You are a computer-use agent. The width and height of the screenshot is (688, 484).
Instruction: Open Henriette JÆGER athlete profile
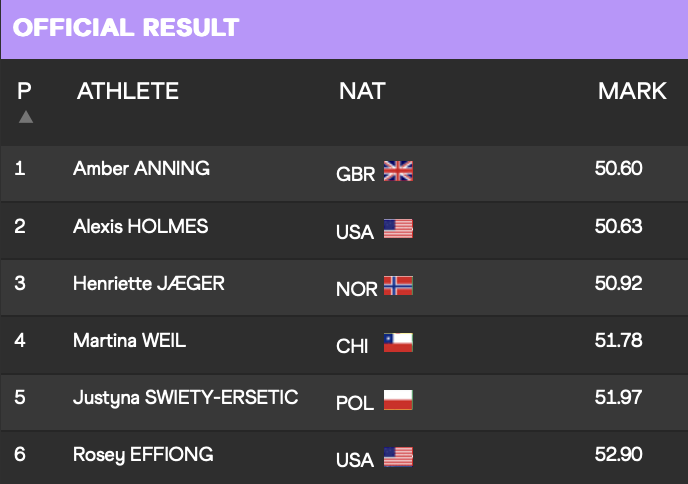click(149, 283)
